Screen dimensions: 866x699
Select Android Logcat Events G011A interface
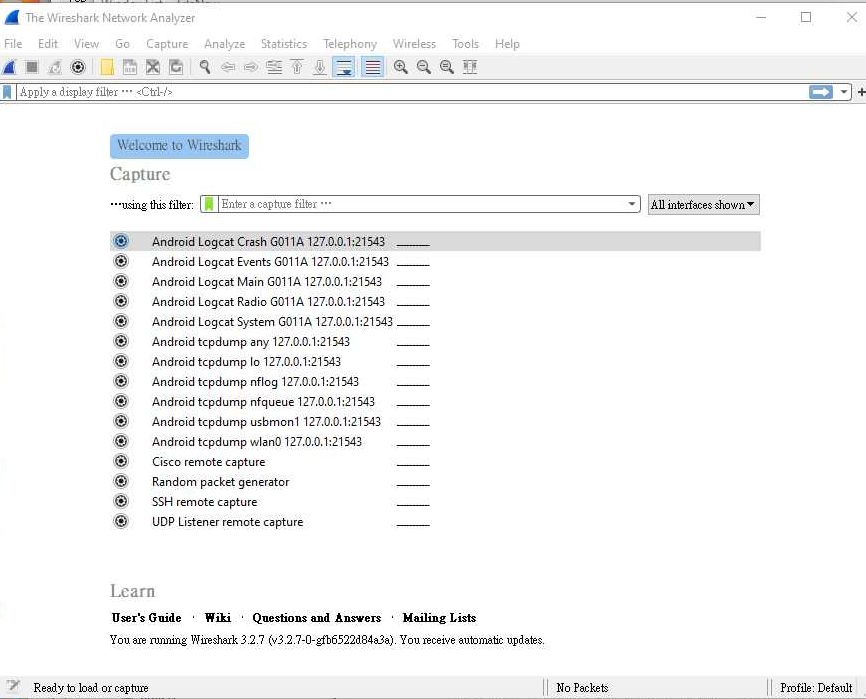pos(435,261)
